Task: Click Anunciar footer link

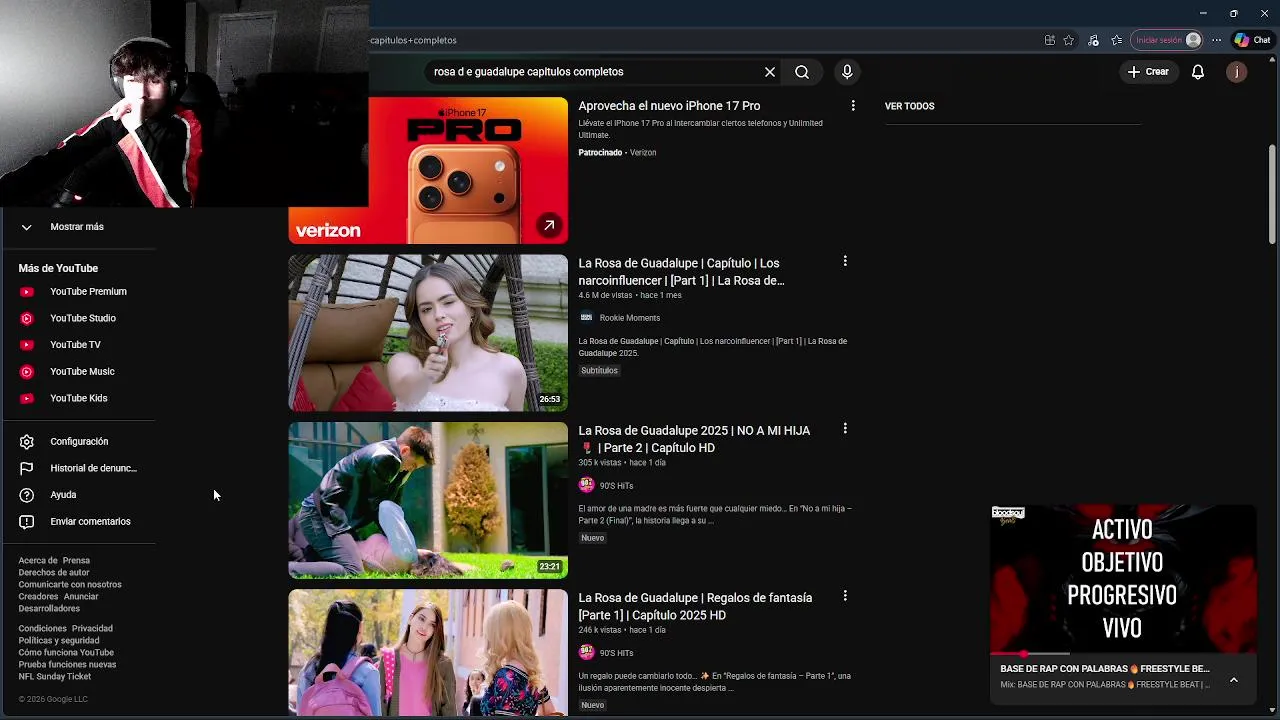Action: (x=81, y=597)
